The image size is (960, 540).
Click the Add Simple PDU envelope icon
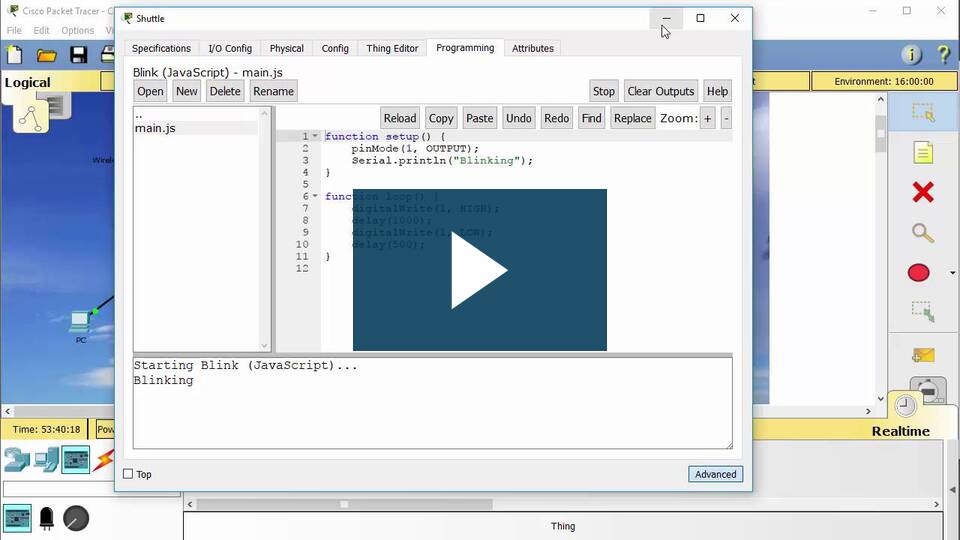923,355
